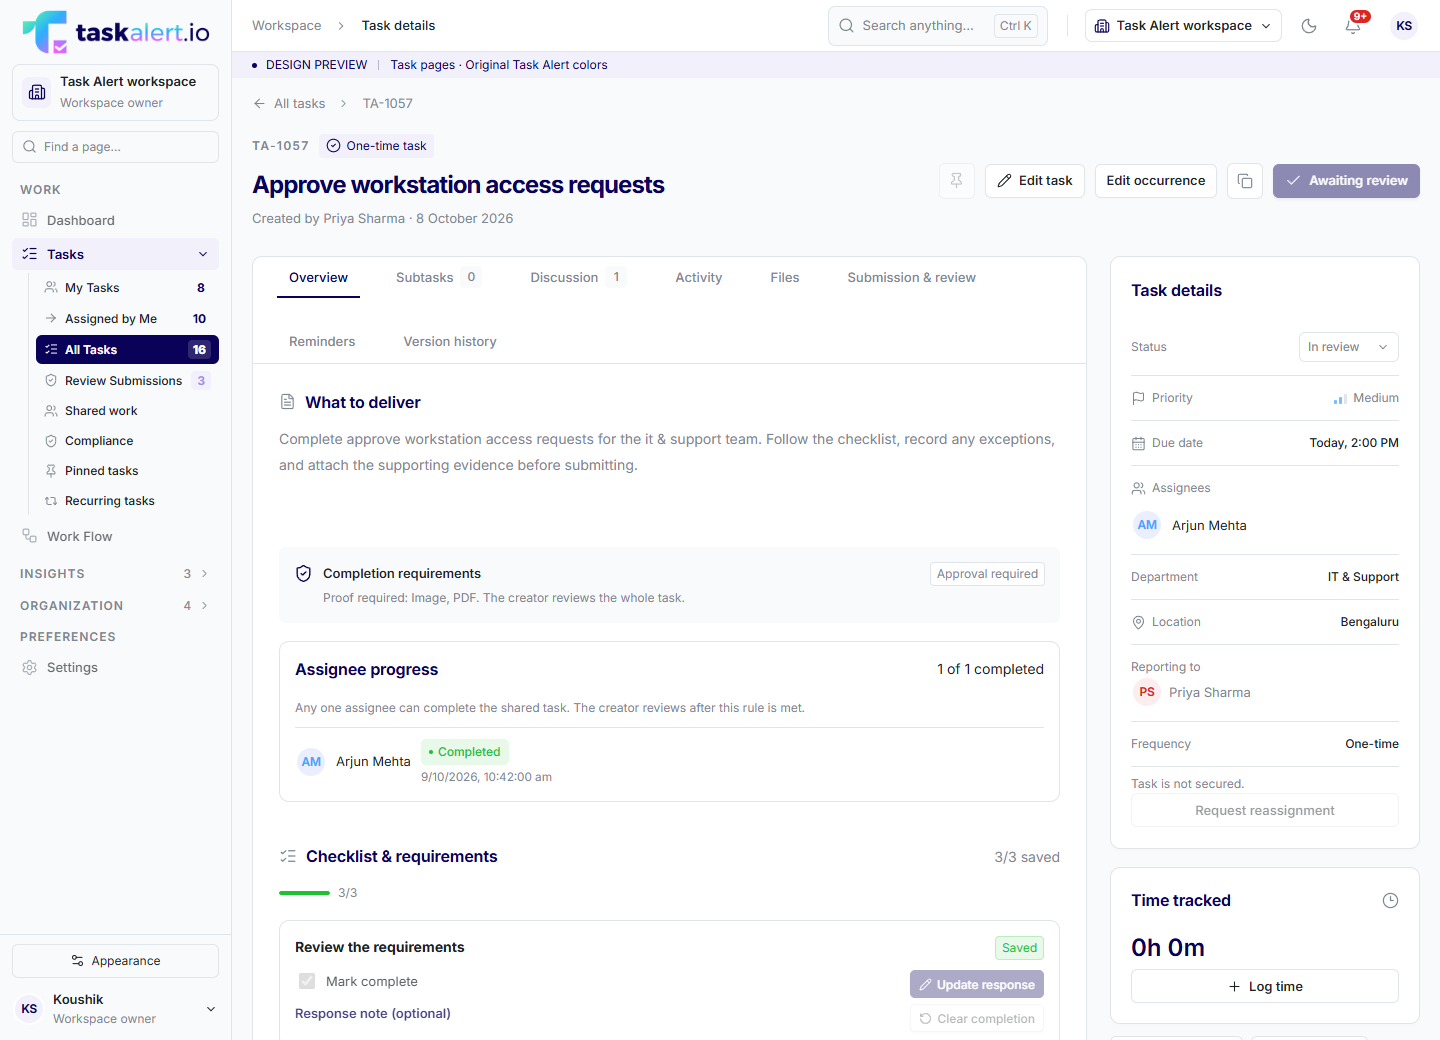Open the Version history tab
The height and width of the screenshot is (1040, 1440).
tap(450, 342)
